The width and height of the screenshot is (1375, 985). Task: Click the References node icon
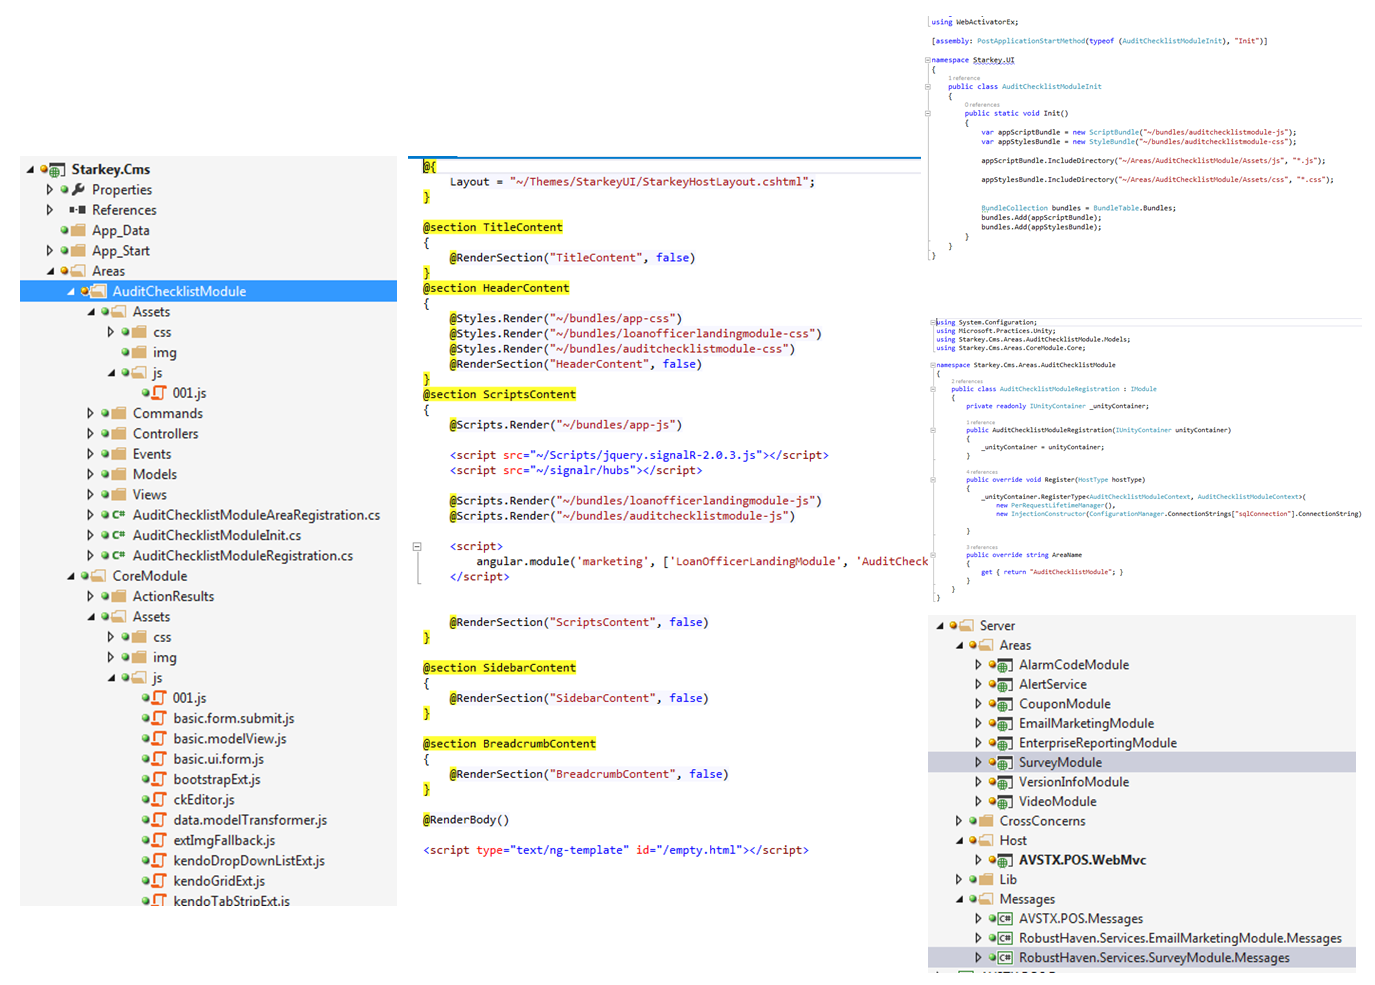coord(77,210)
